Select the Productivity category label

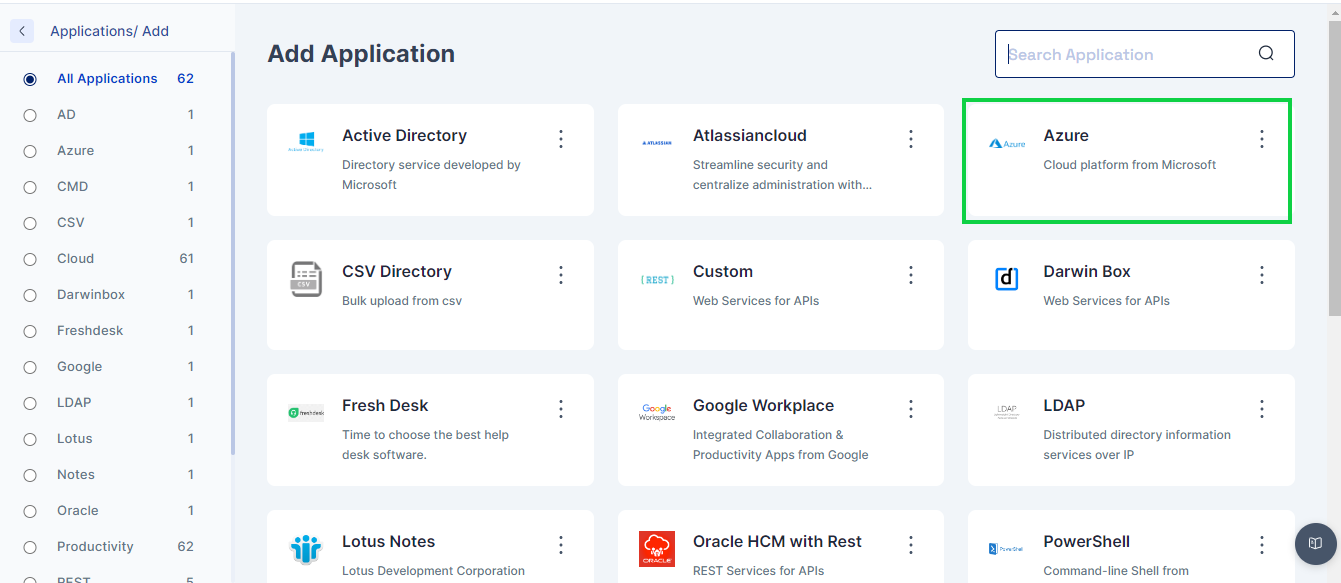(x=95, y=547)
